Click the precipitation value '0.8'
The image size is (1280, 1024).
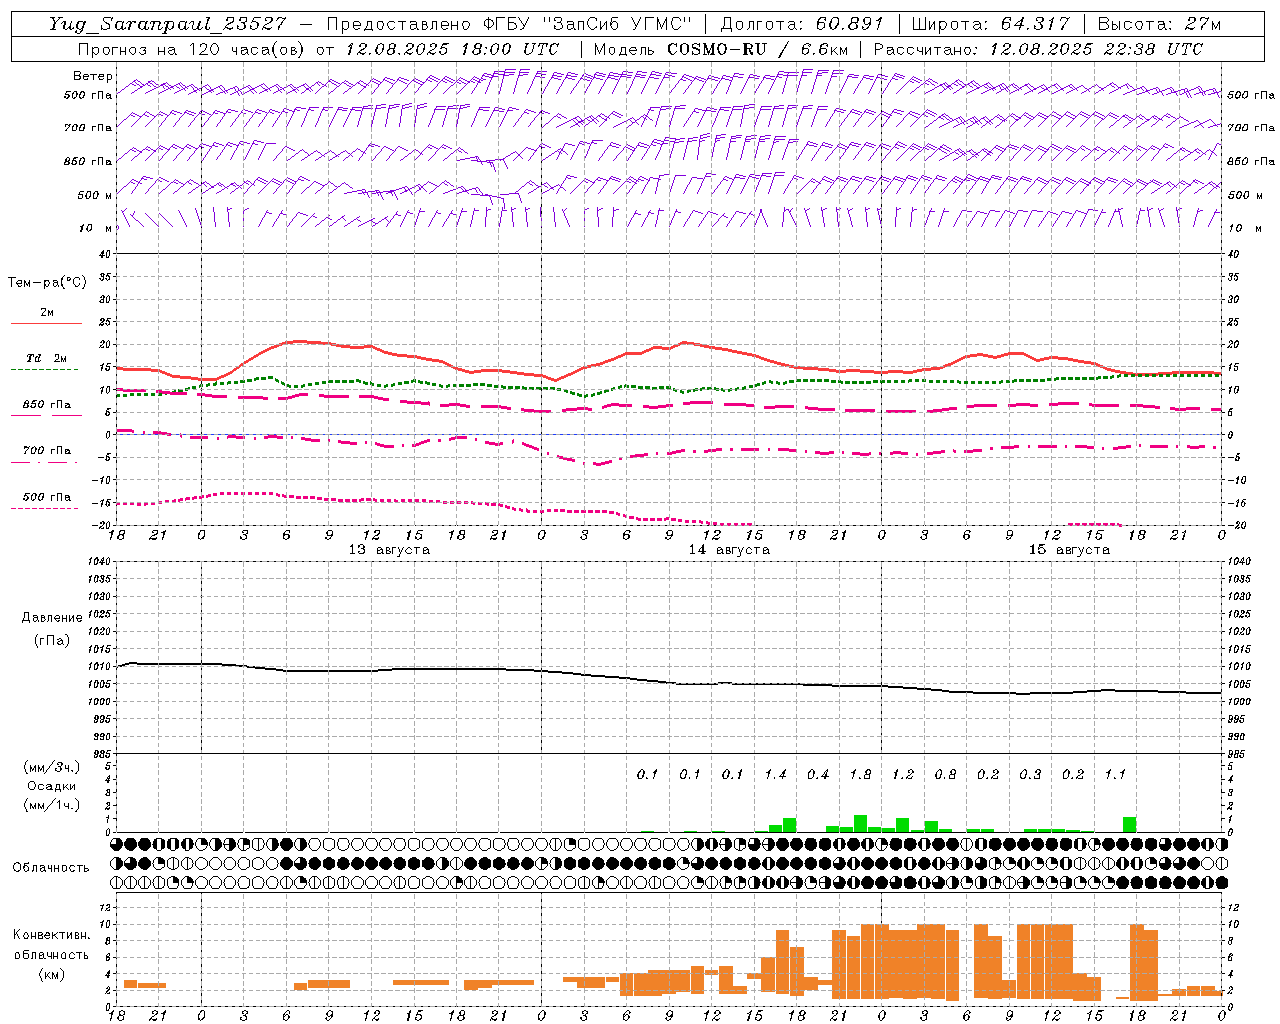(x=945, y=774)
